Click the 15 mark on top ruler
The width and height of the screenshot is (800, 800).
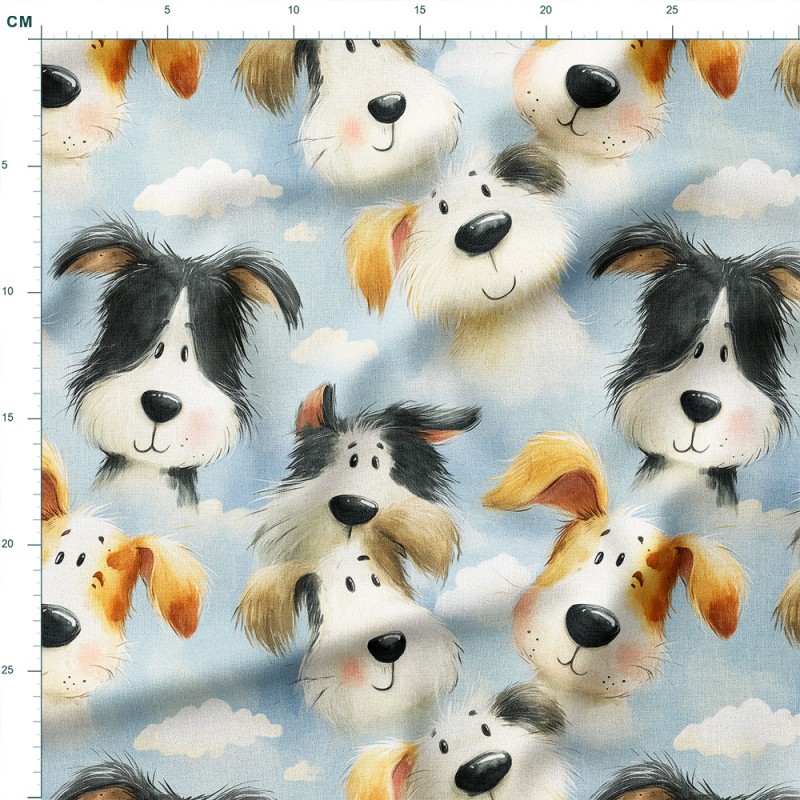[x=419, y=10]
